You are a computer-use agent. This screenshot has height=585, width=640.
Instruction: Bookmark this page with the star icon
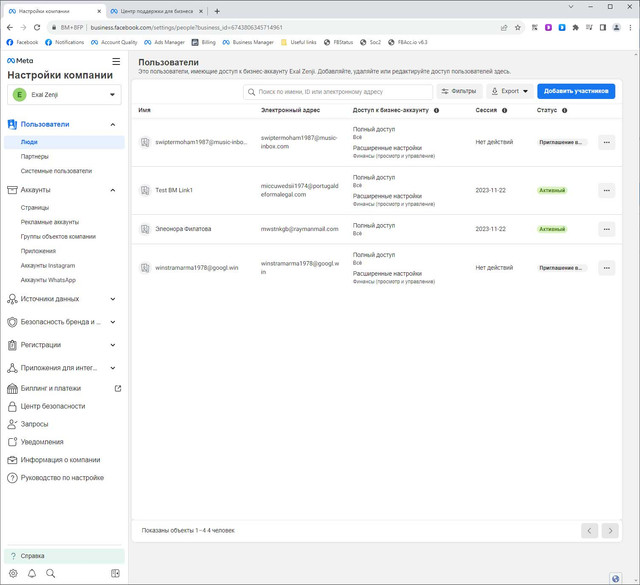[x=518, y=27]
